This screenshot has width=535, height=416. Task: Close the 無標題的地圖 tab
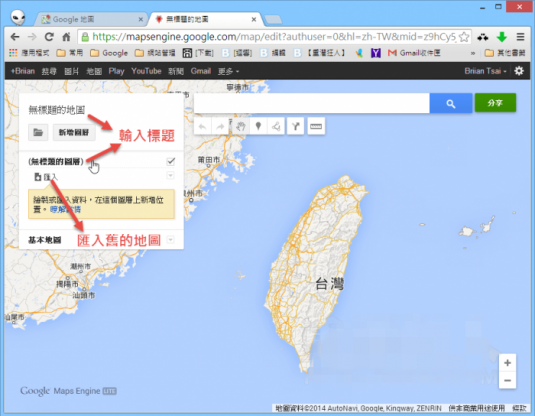(x=254, y=19)
